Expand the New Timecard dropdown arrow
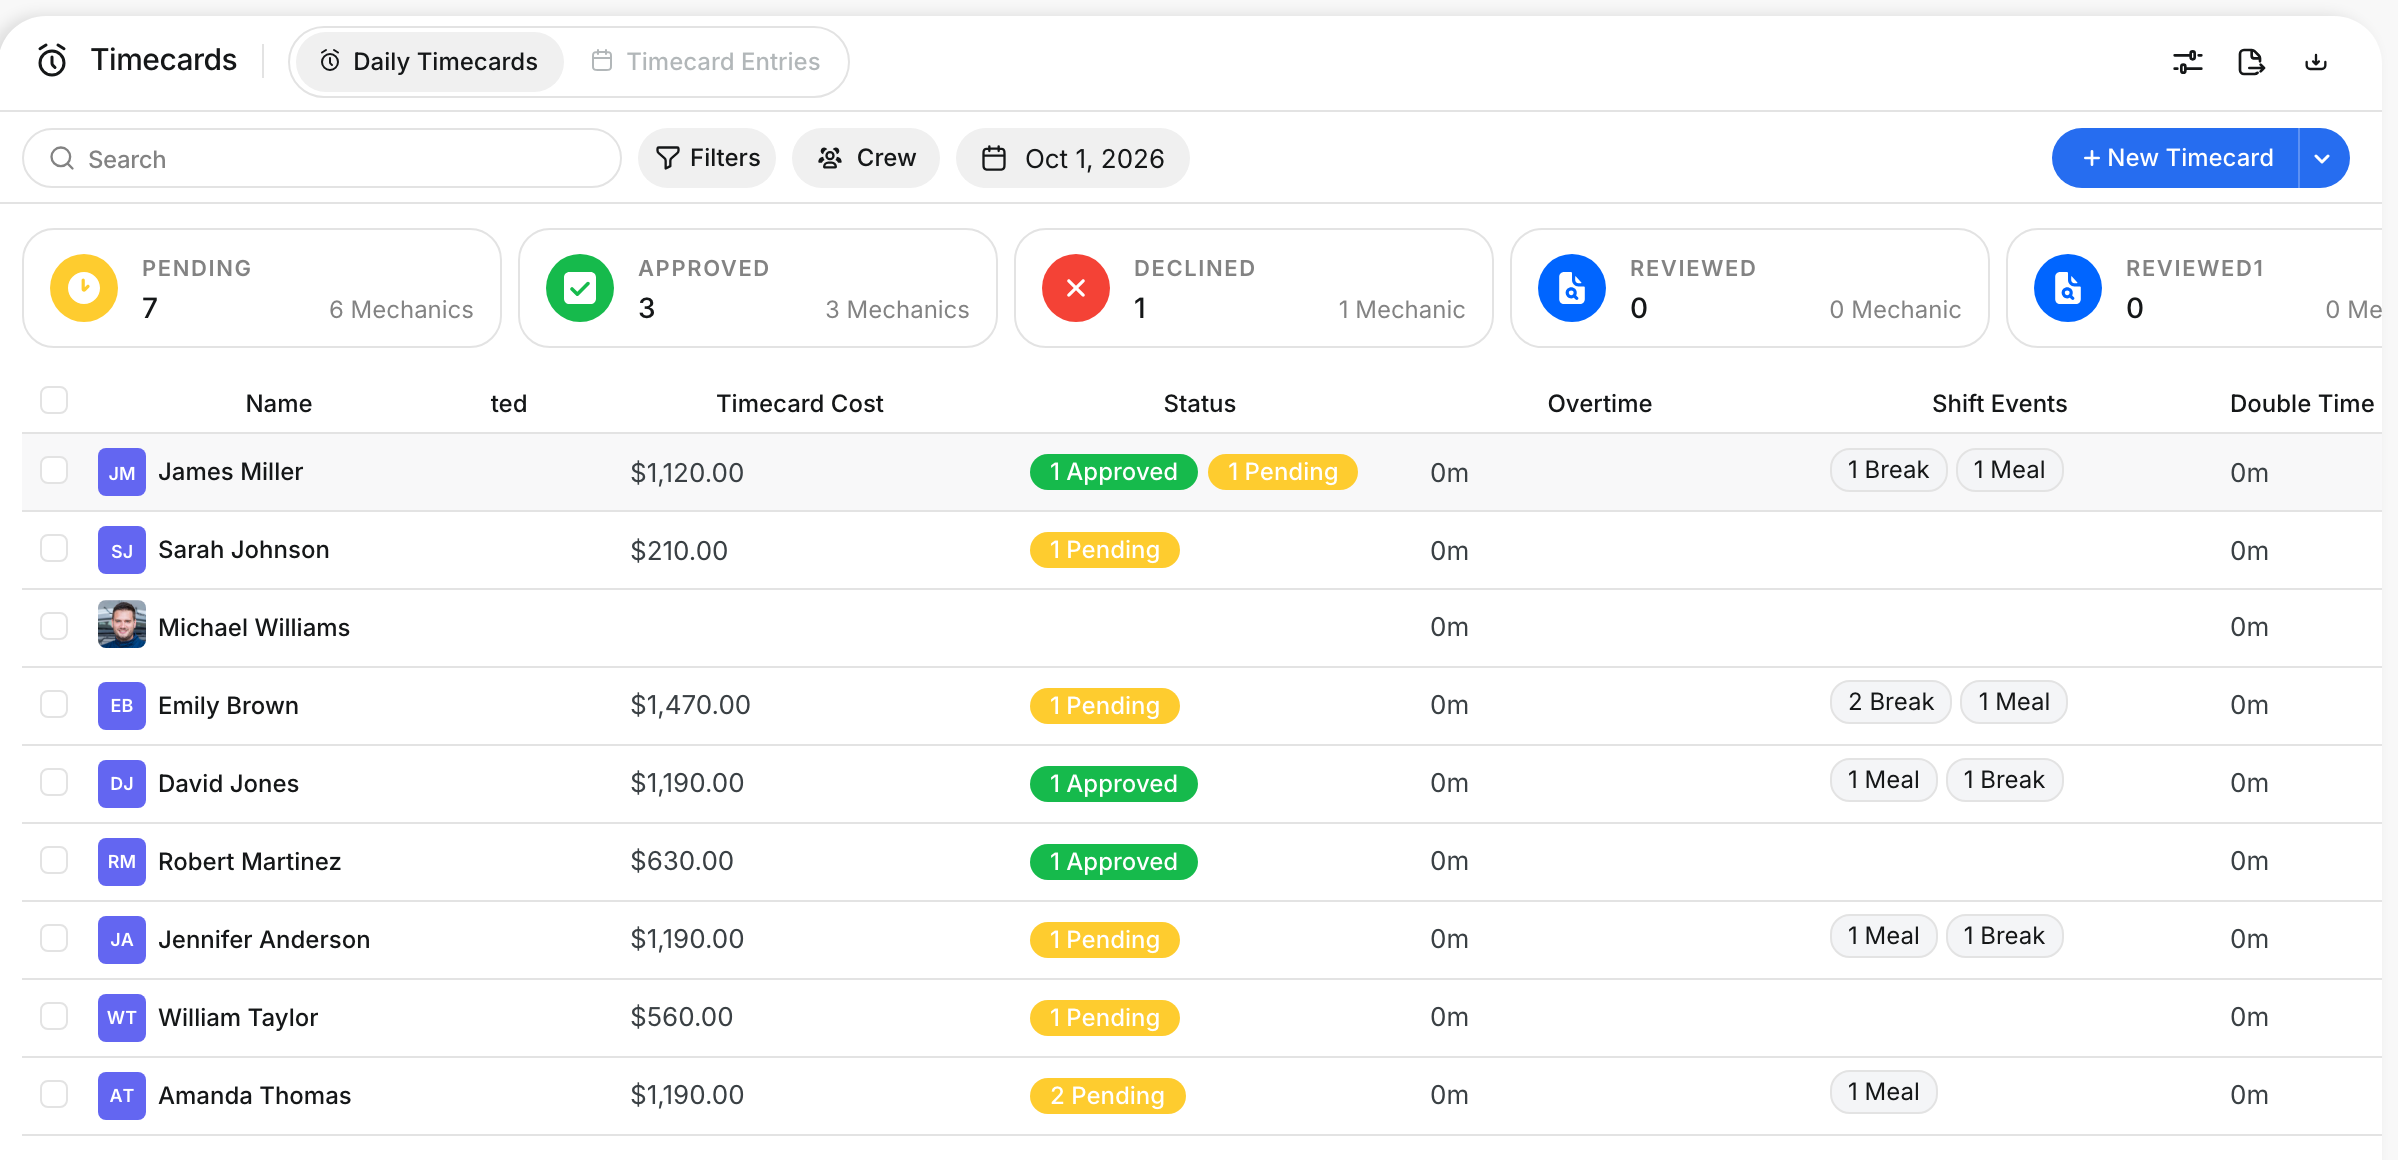 pyautogui.click(x=2323, y=158)
